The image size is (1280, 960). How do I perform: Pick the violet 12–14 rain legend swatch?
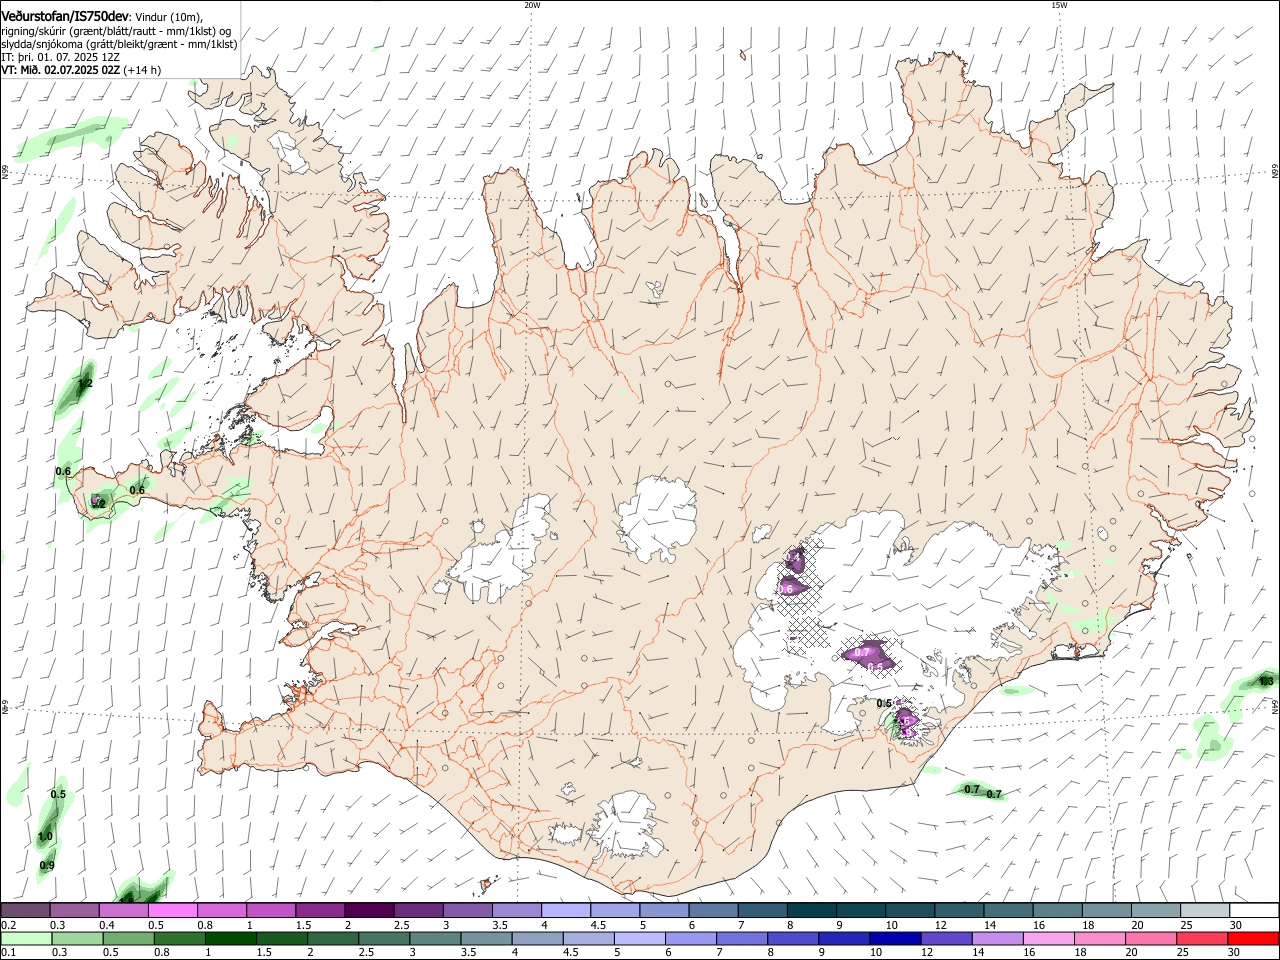coord(946,938)
